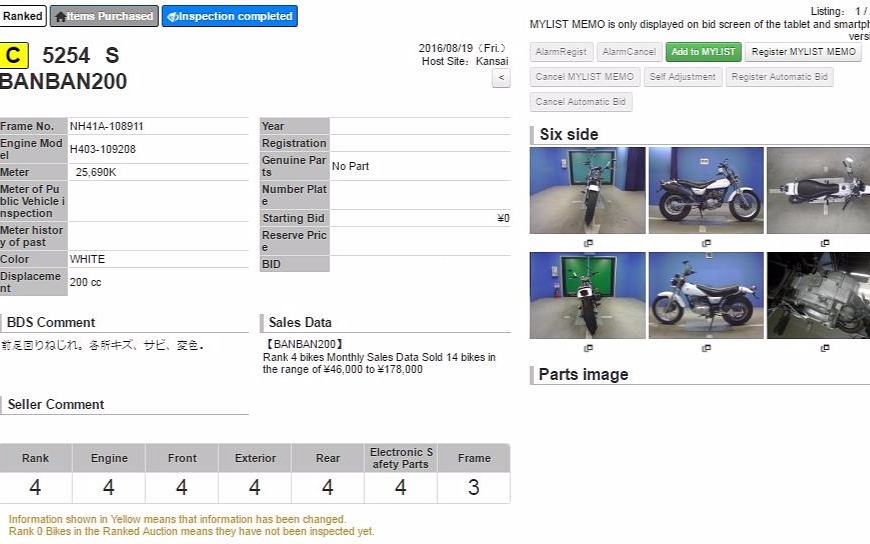Click the date 2016/08/19 (Fri.)
The image size is (870, 544).
(462, 48)
